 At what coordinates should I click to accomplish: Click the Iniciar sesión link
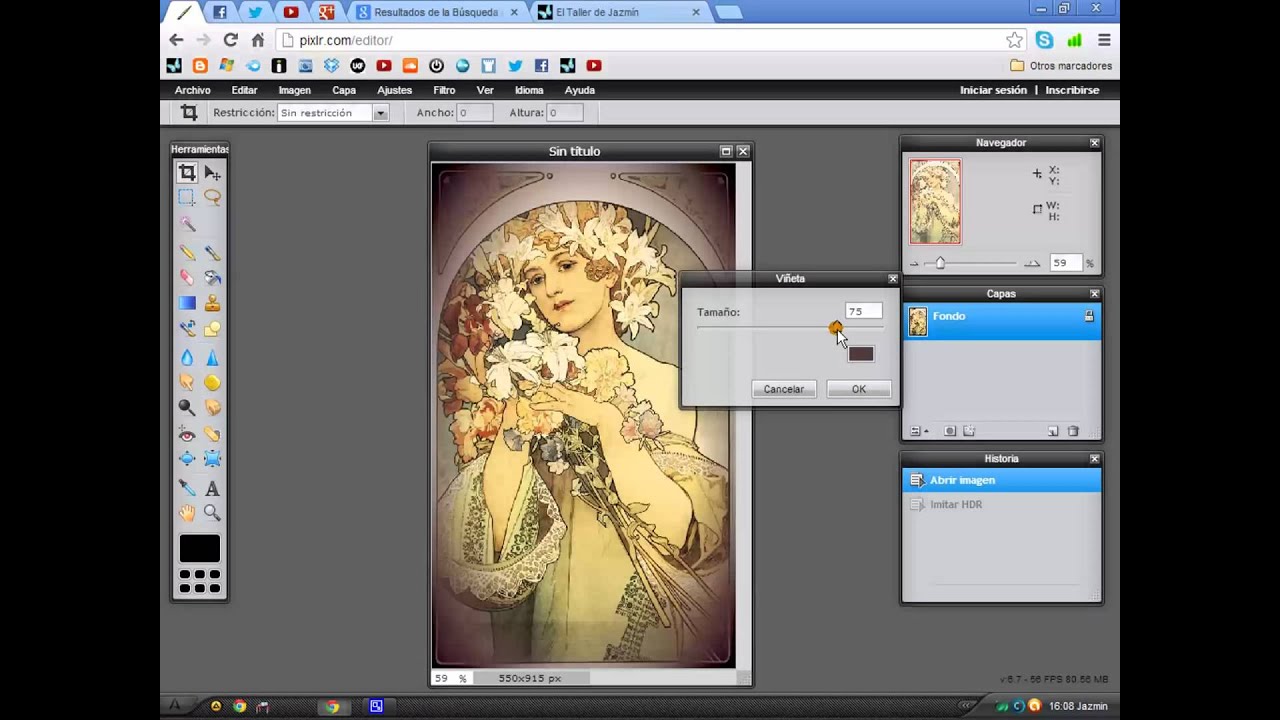click(x=993, y=90)
